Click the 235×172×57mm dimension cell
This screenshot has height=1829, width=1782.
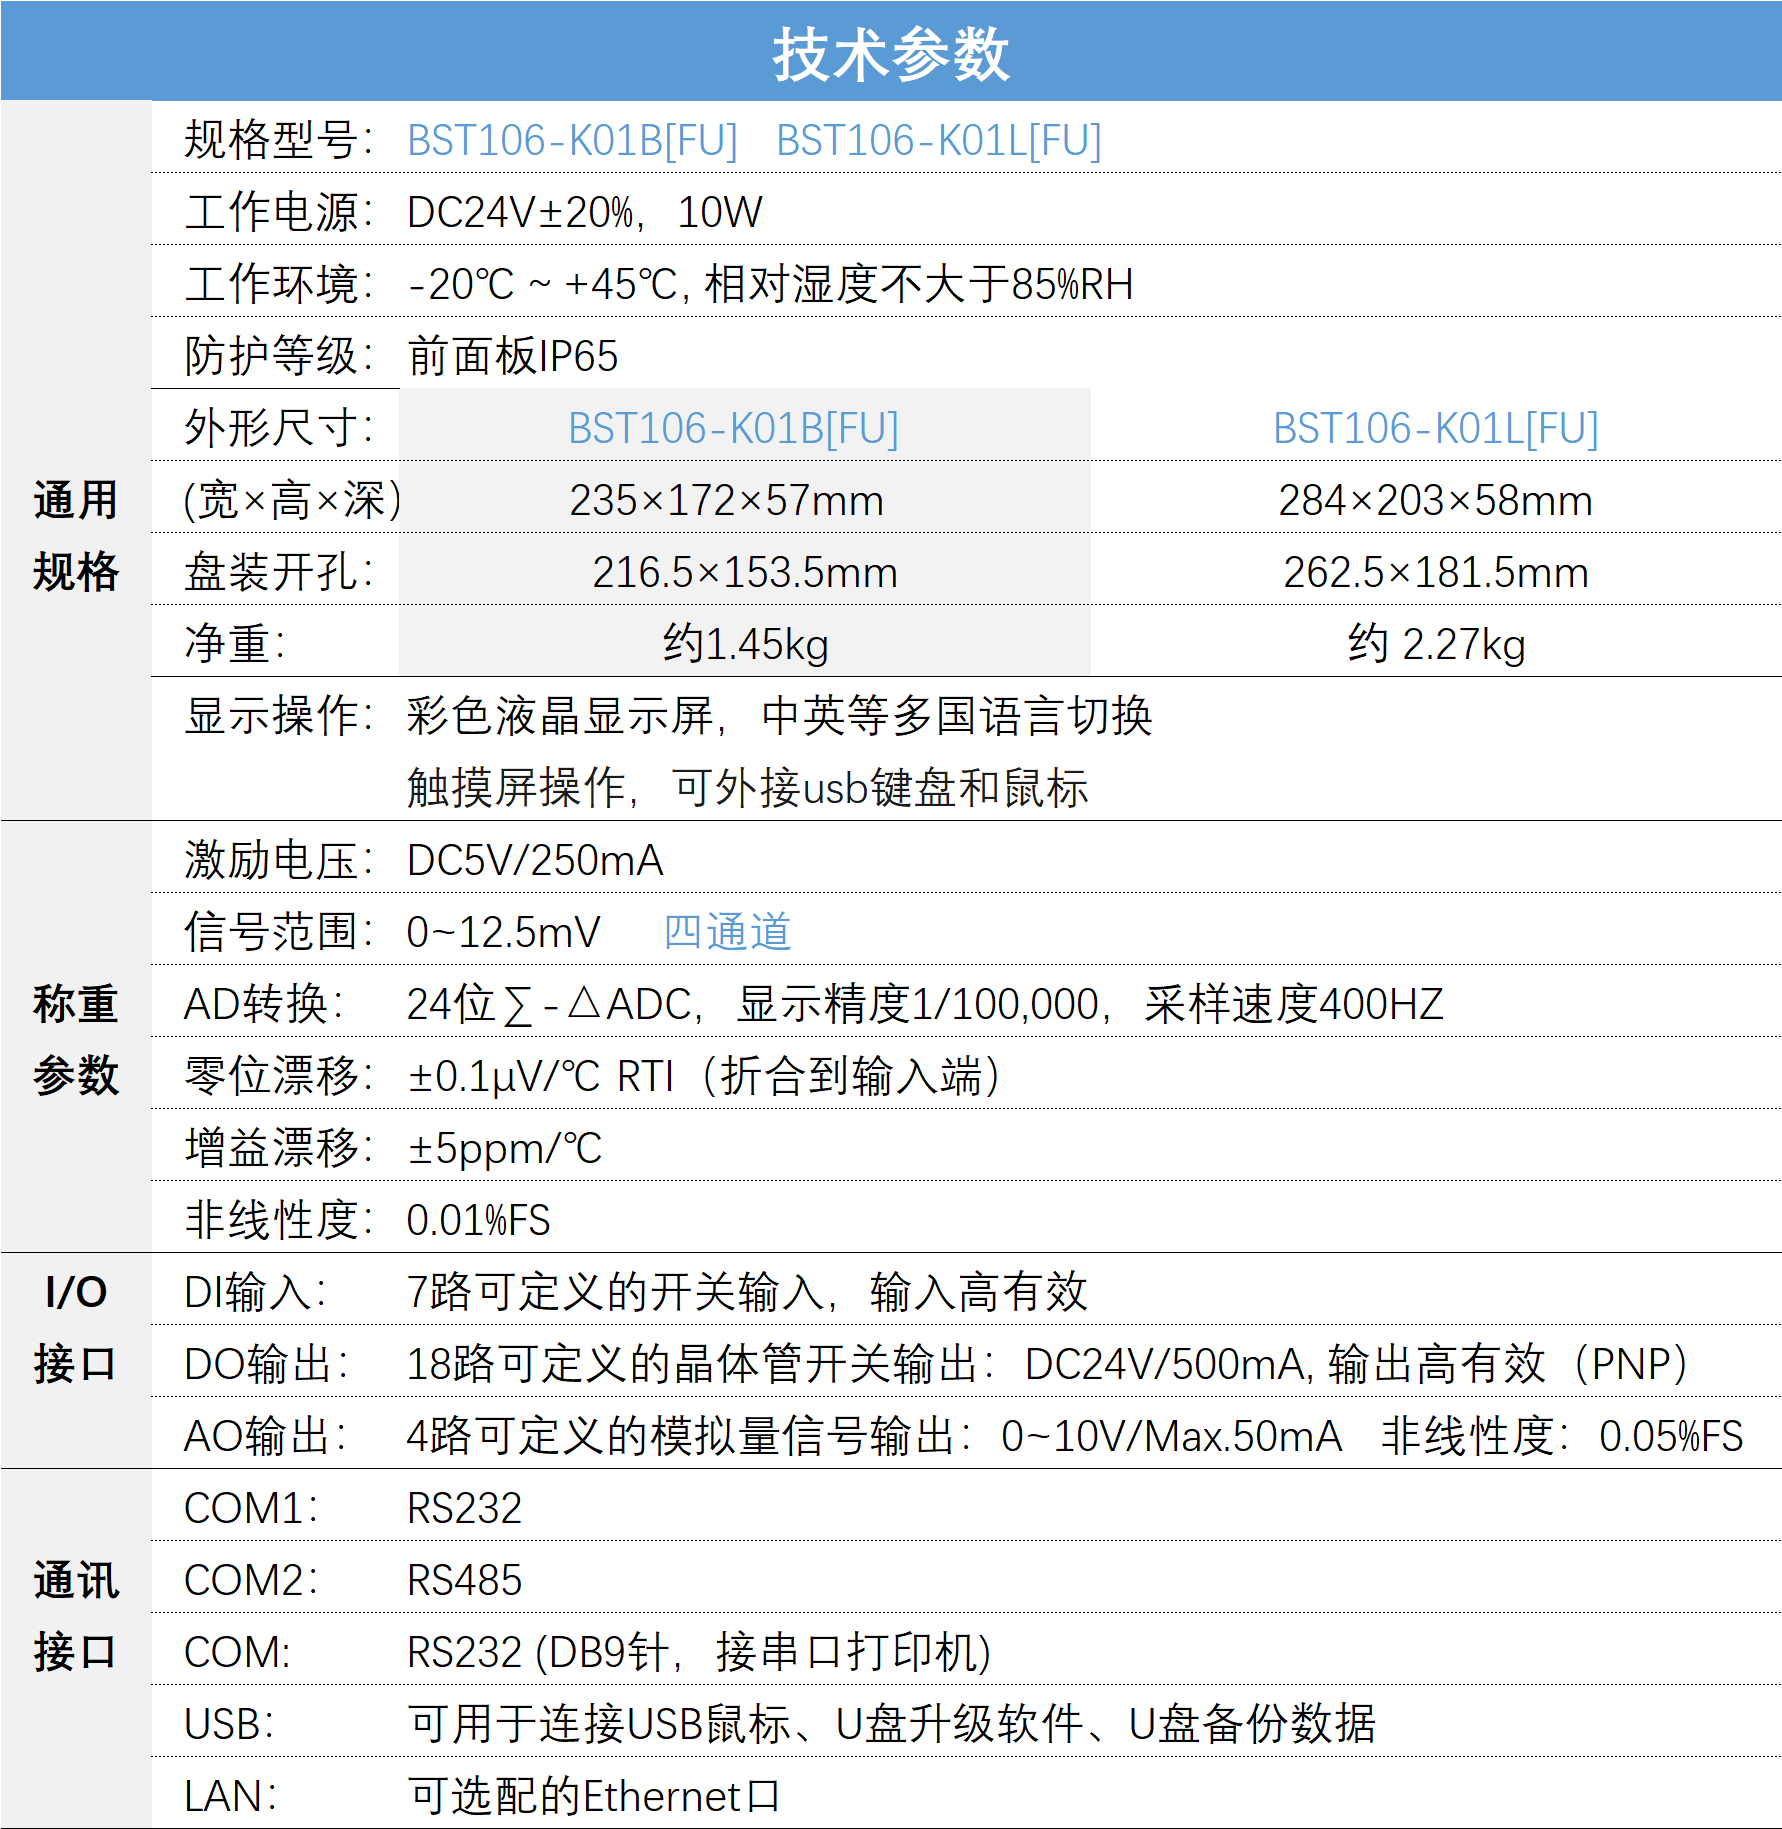[x=727, y=500]
